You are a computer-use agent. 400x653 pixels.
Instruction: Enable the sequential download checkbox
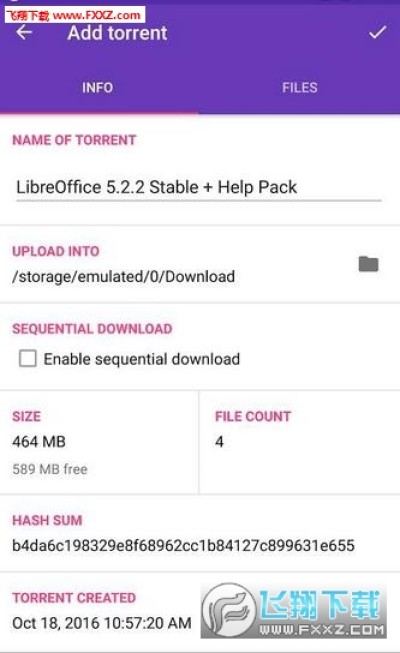tap(28, 359)
